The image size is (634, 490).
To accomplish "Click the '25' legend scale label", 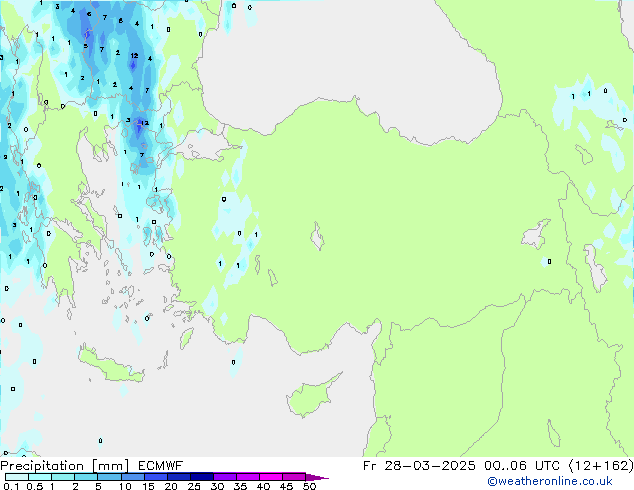I will pos(194,486).
